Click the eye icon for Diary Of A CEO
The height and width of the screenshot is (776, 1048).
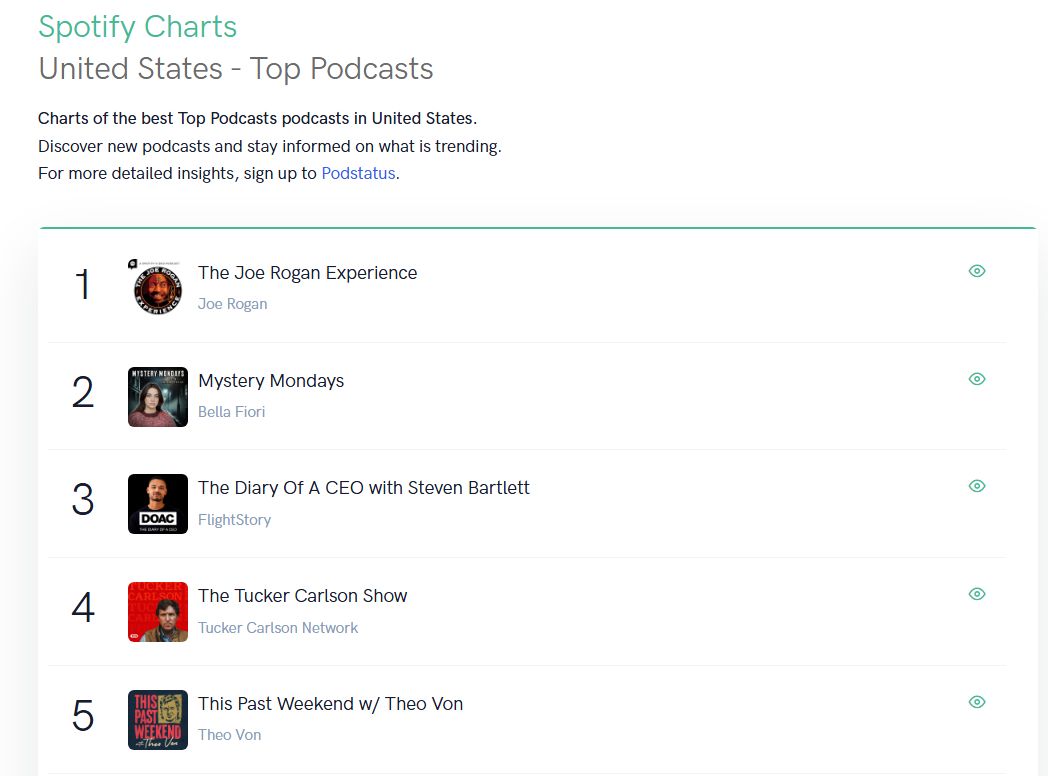tap(977, 486)
